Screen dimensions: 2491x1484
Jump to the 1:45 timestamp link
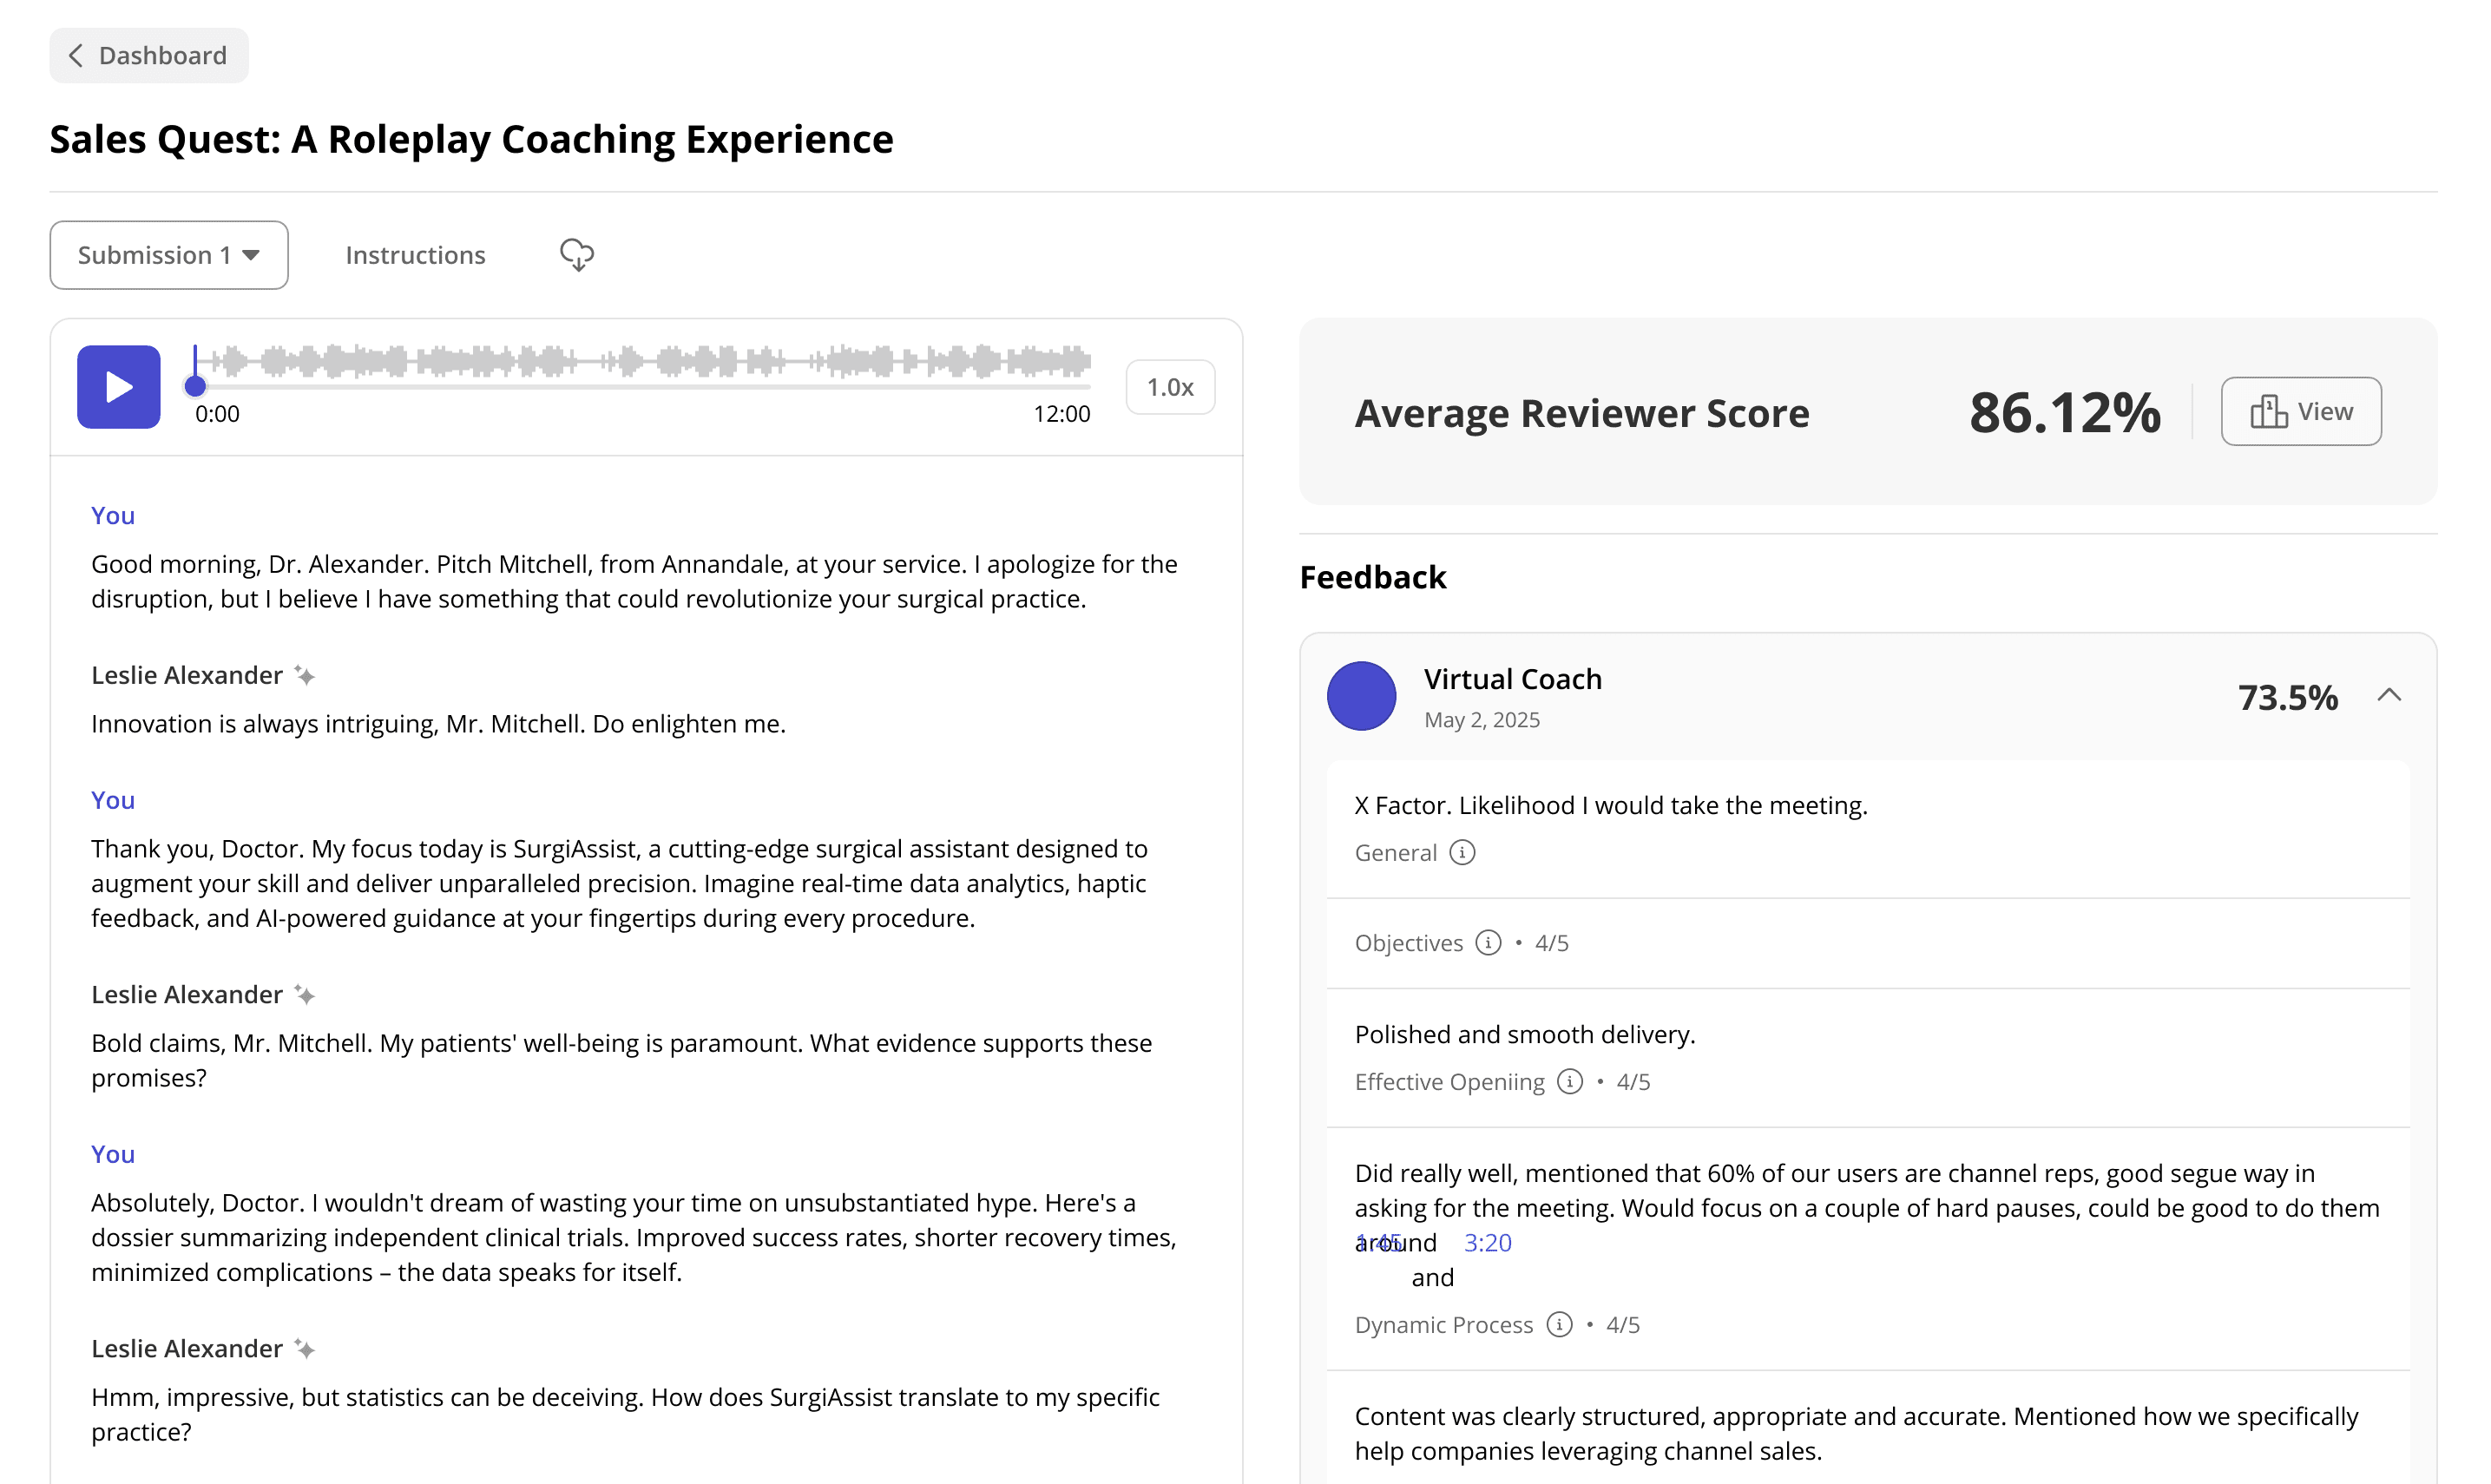click(x=1378, y=1243)
